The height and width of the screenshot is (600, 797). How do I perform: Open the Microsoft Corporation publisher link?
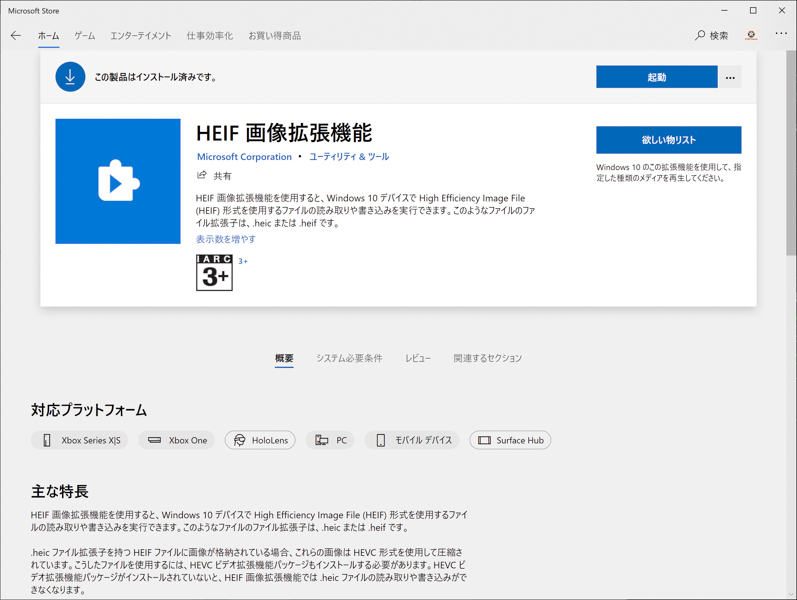[244, 157]
